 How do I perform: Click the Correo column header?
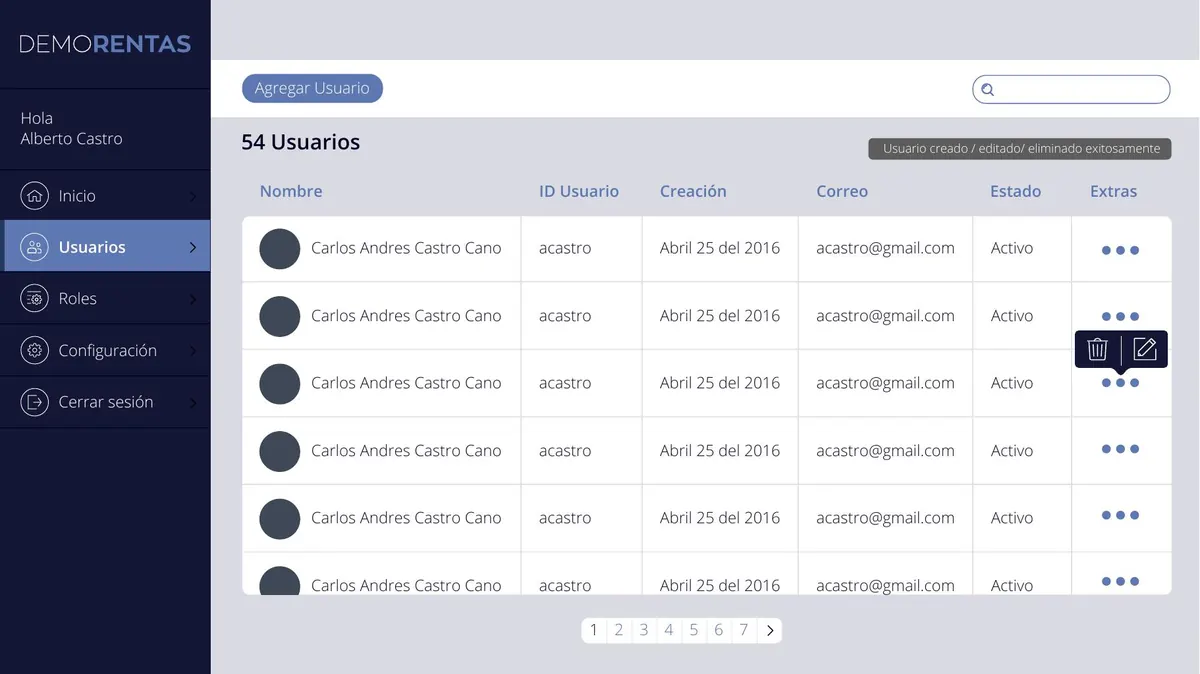[842, 191]
